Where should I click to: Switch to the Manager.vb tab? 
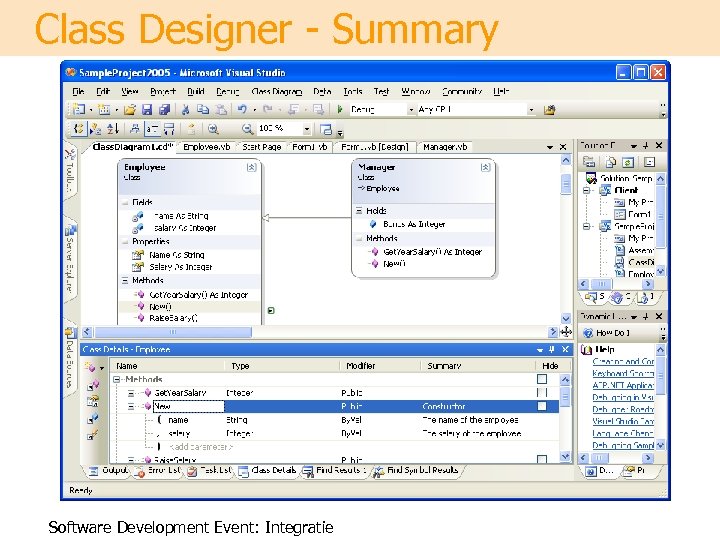tap(445, 147)
